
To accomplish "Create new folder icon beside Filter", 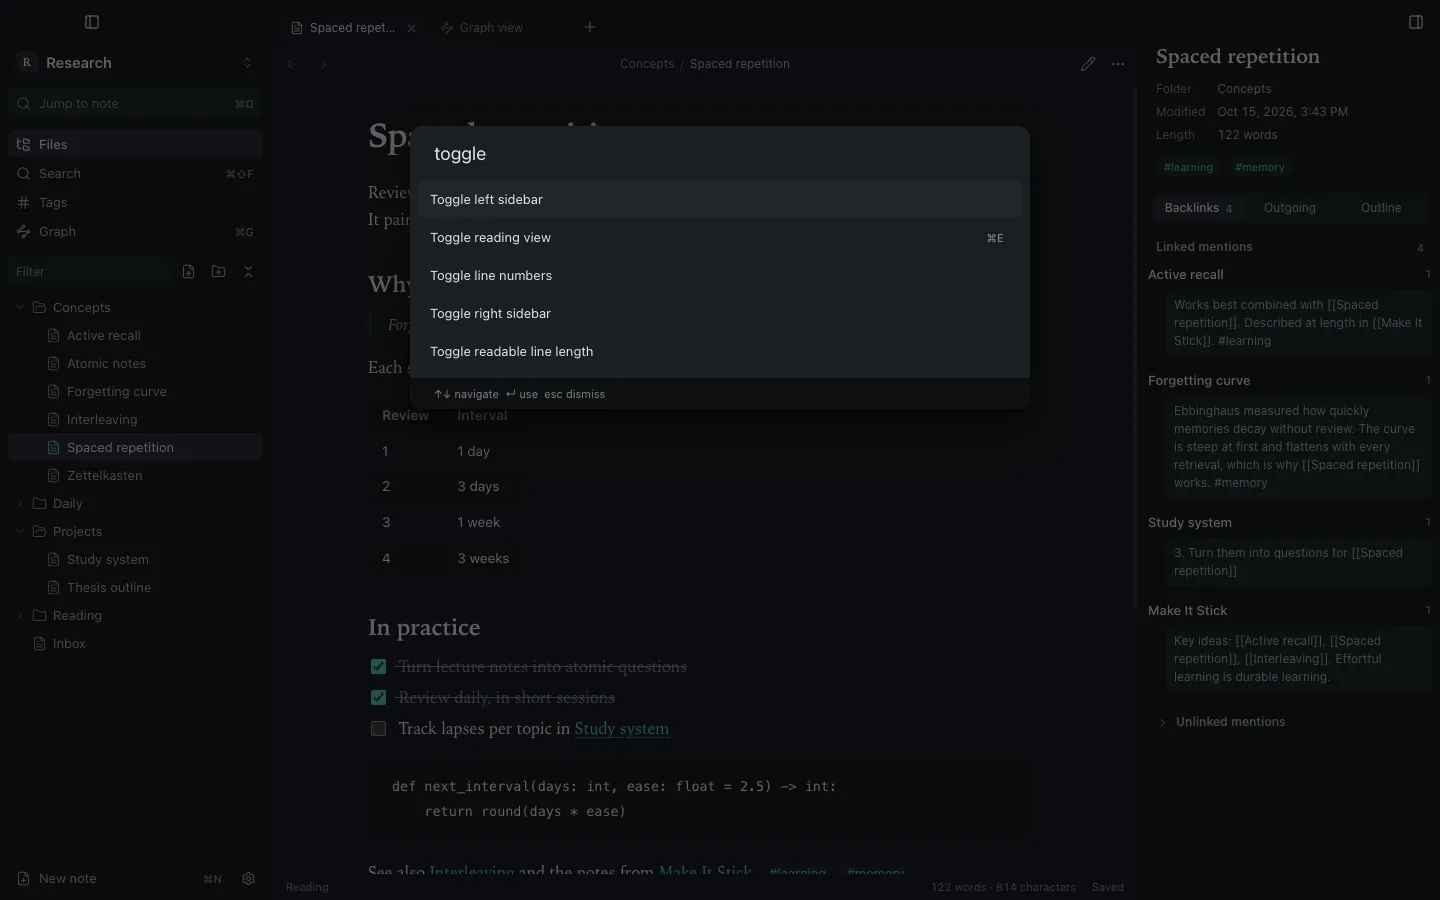I will [219, 271].
